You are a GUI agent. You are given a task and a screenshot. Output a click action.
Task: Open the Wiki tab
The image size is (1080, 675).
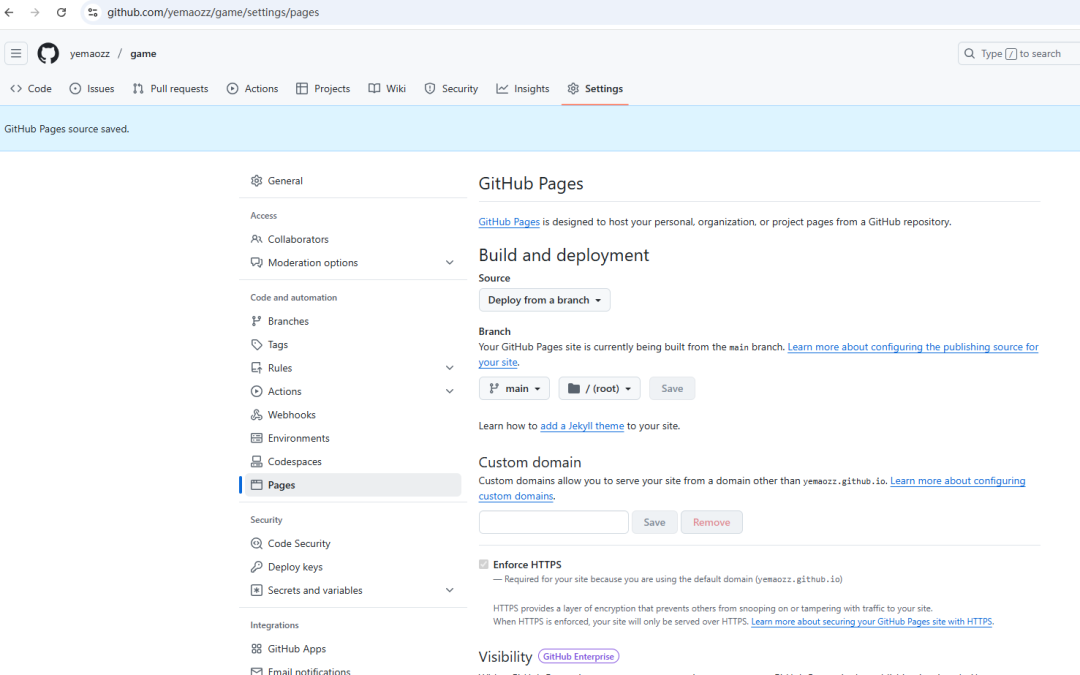click(387, 89)
